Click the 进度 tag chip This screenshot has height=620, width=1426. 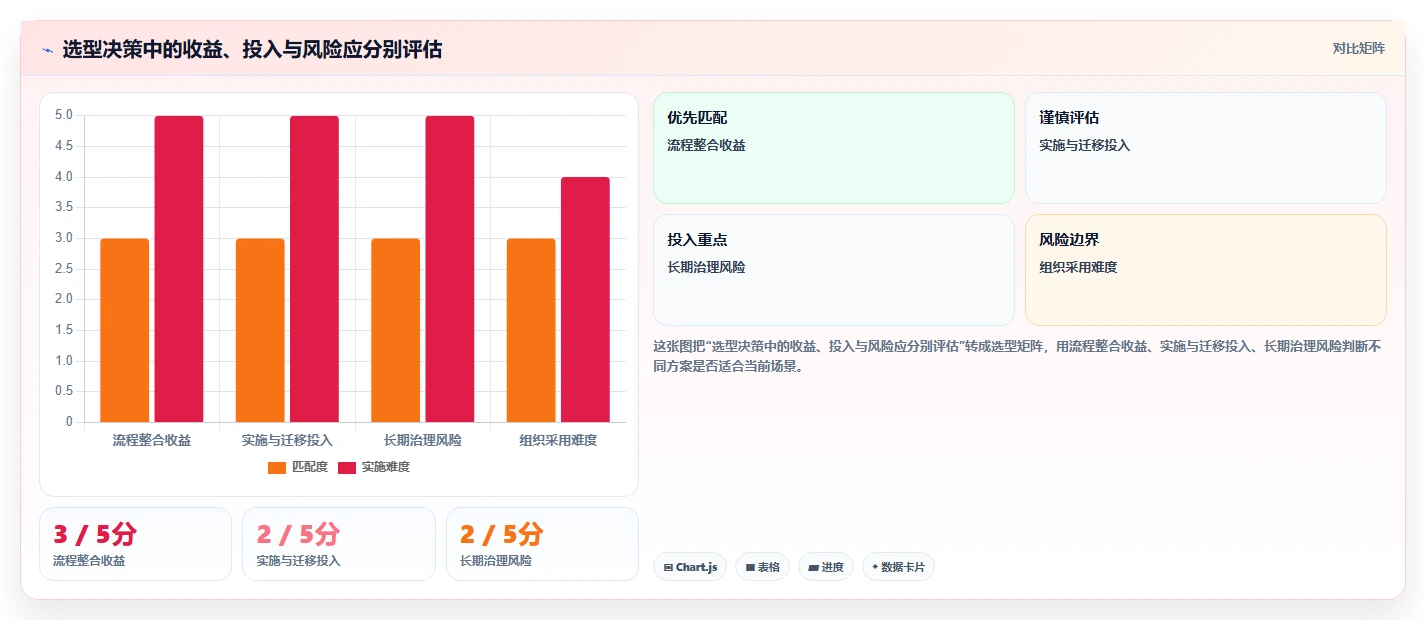826,567
